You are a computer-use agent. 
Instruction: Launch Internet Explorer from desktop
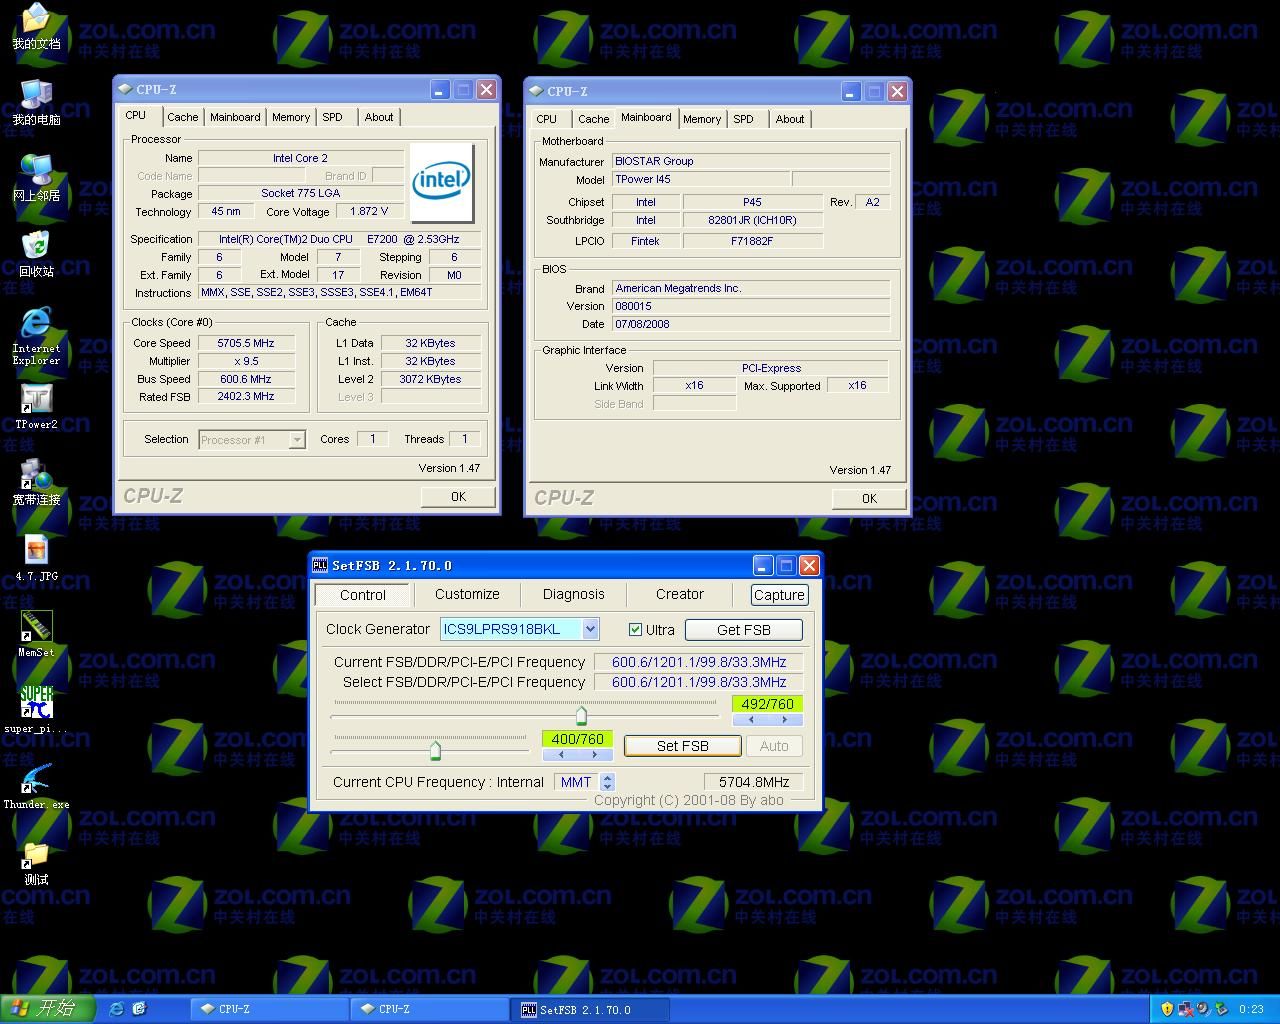[36, 336]
